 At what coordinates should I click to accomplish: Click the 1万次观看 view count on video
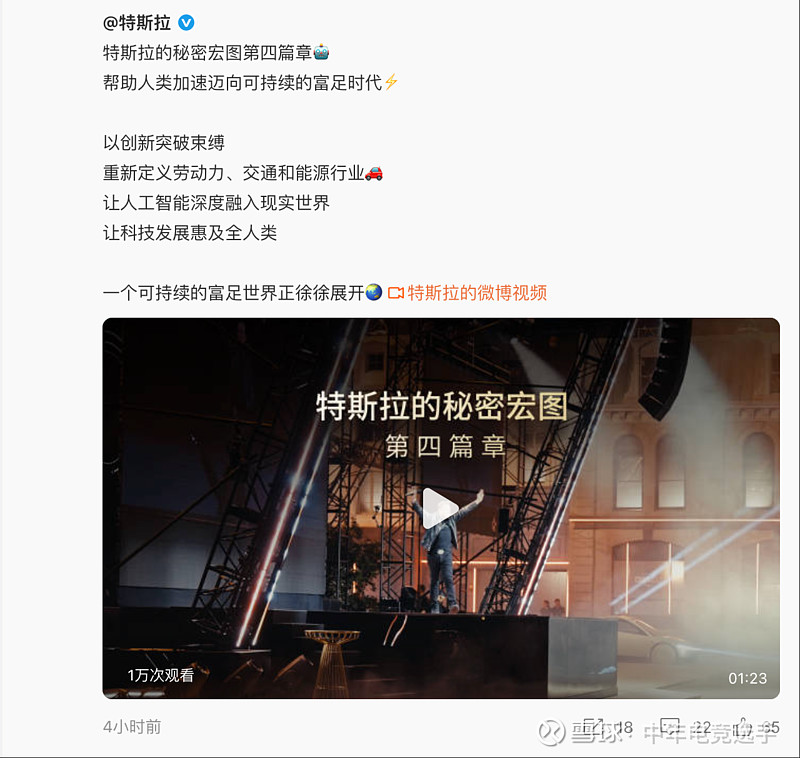click(161, 675)
